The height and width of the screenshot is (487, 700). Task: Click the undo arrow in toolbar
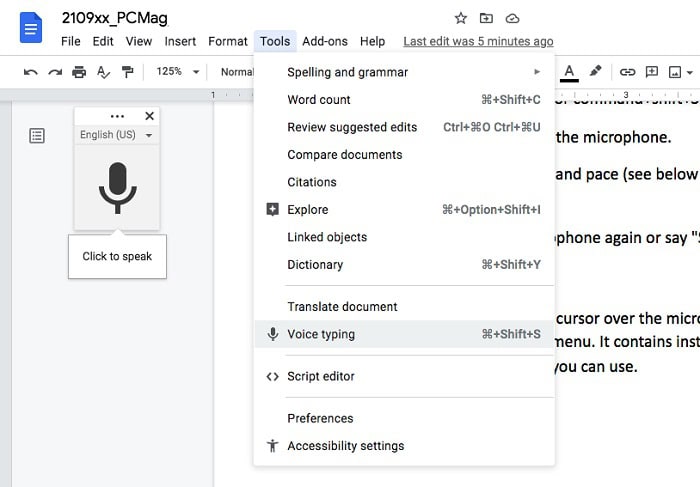point(31,72)
